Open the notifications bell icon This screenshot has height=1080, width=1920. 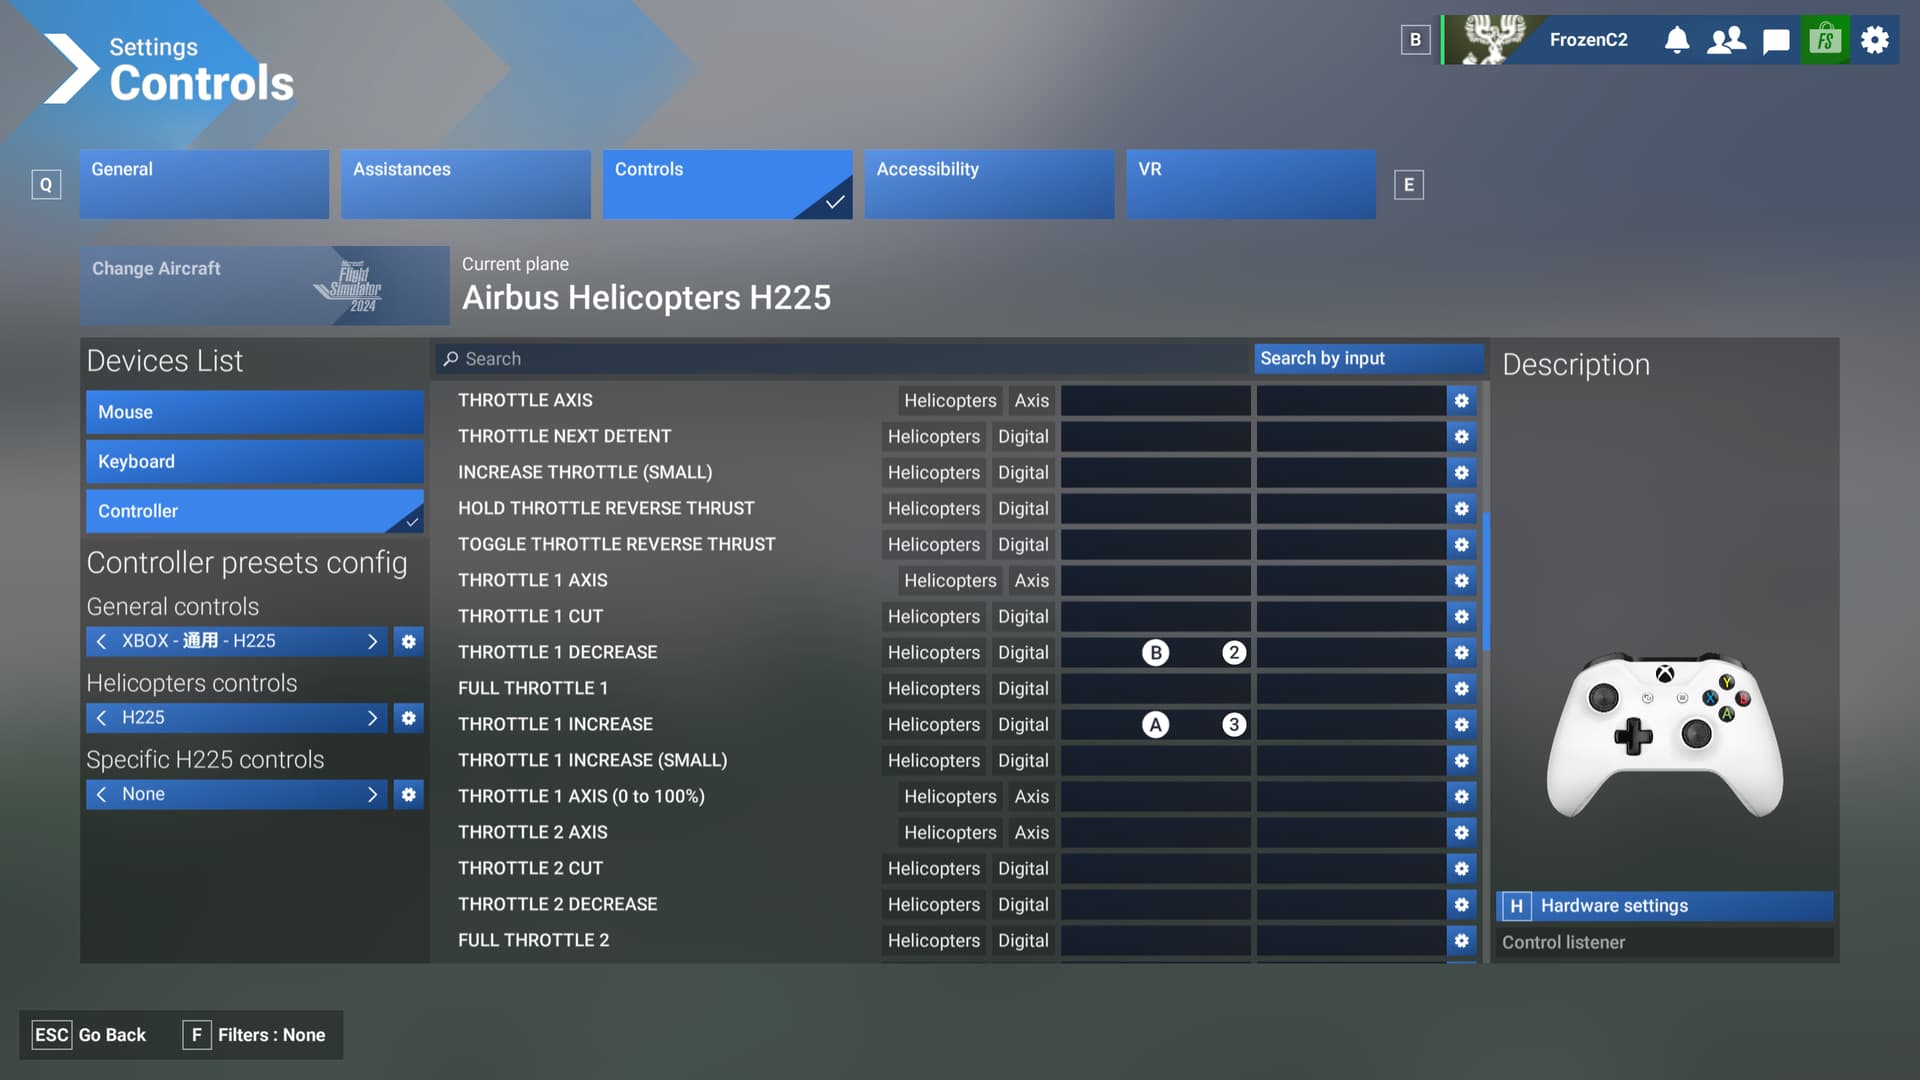pyautogui.click(x=1676, y=40)
